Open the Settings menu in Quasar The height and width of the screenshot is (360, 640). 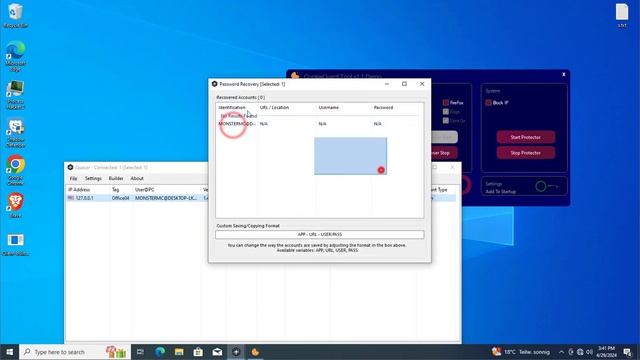click(93, 178)
